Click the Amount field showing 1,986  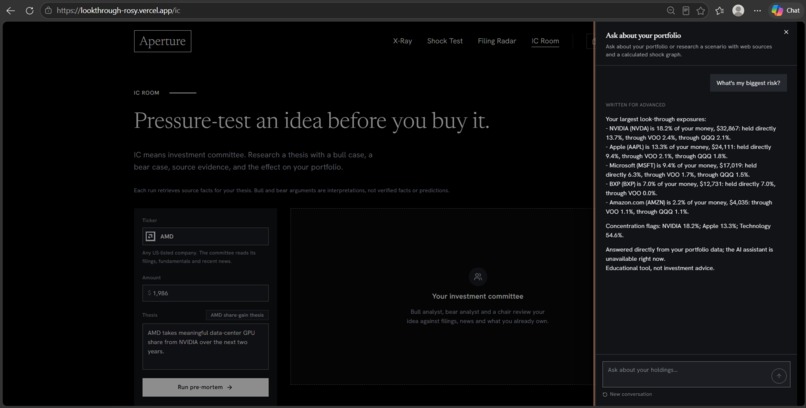coord(205,293)
